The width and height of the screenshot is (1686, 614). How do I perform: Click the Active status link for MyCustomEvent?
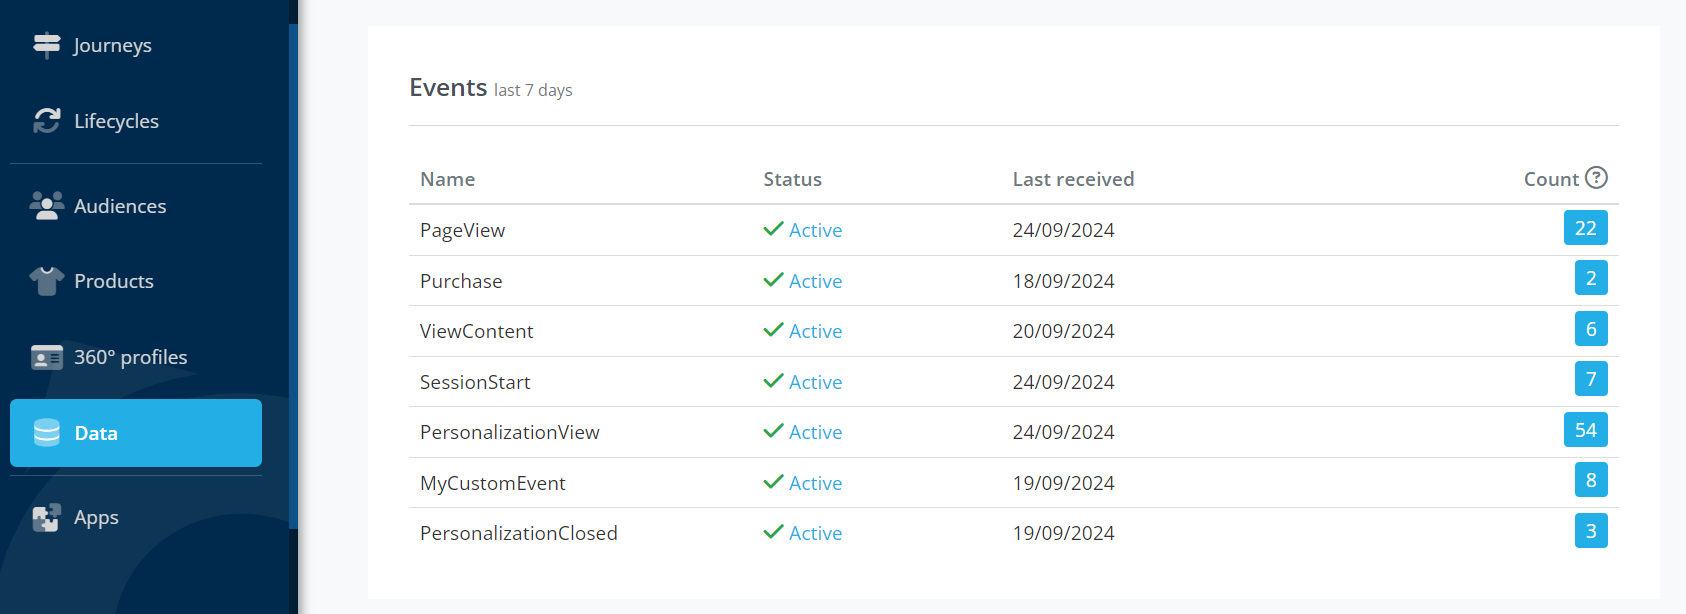click(815, 483)
